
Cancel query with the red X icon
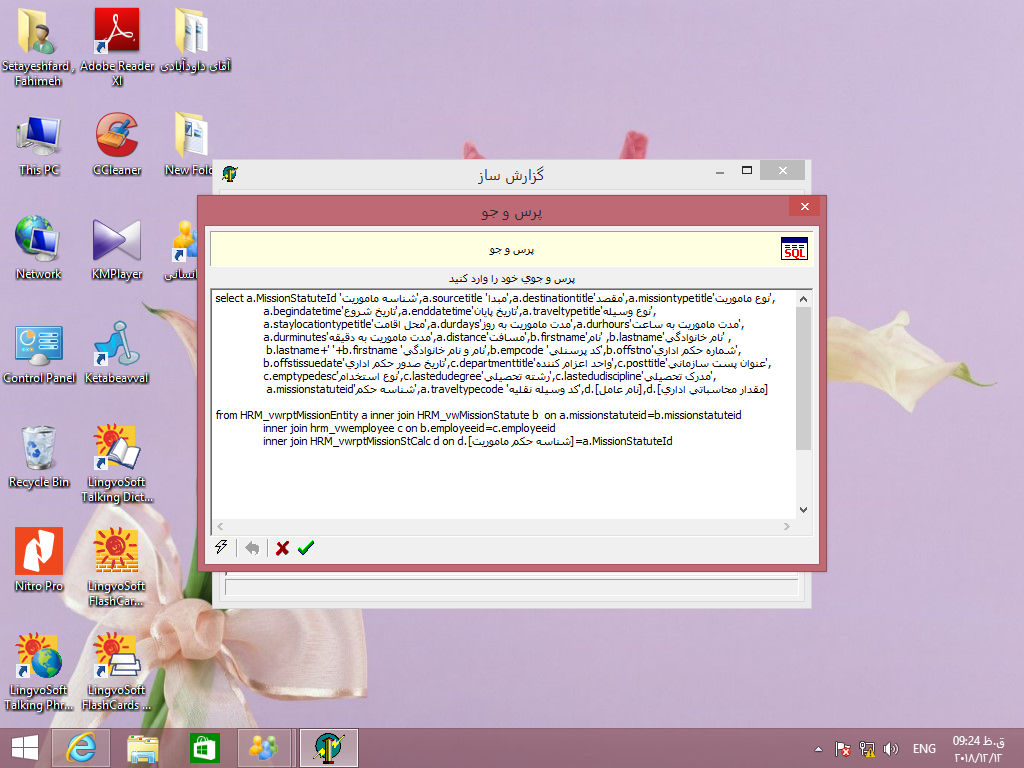pyautogui.click(x=282, y=548)
